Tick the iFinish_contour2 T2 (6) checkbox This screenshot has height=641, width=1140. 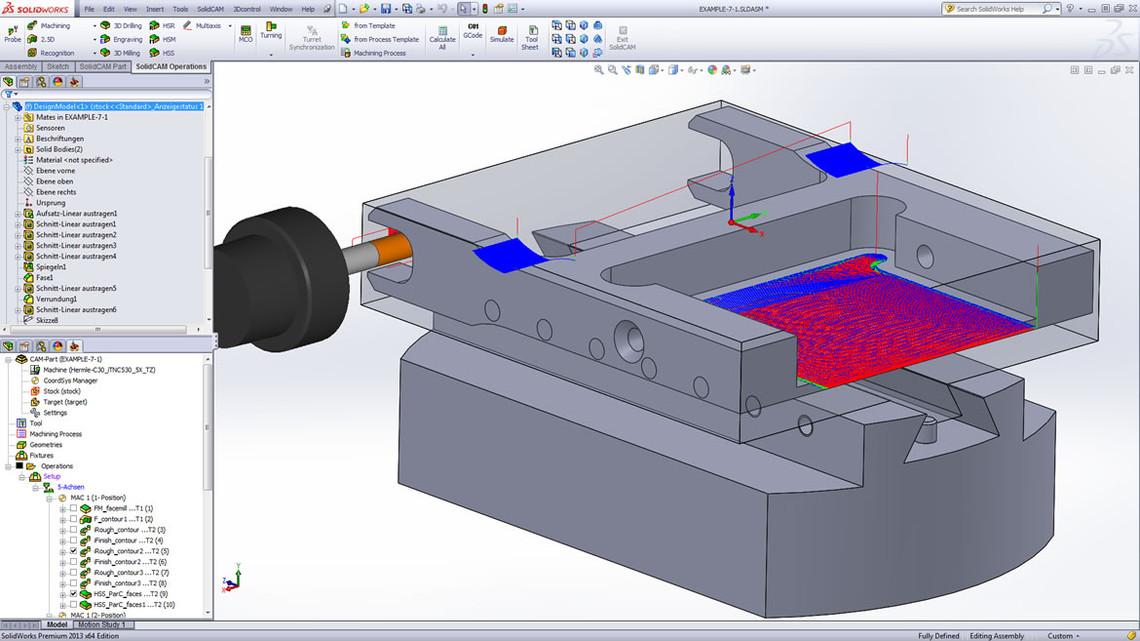pyautogui.click(x=73, y=562)
